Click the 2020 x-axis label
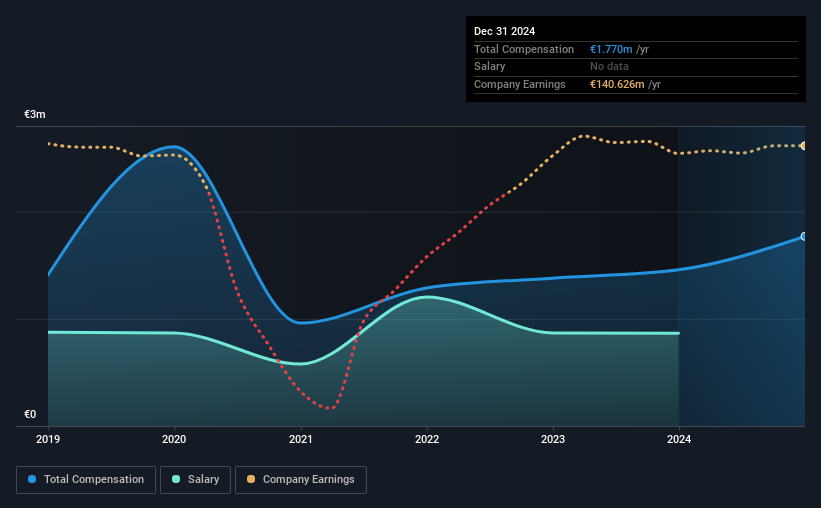The height and width of the screenshot is (508, 821). coord(174,439)
